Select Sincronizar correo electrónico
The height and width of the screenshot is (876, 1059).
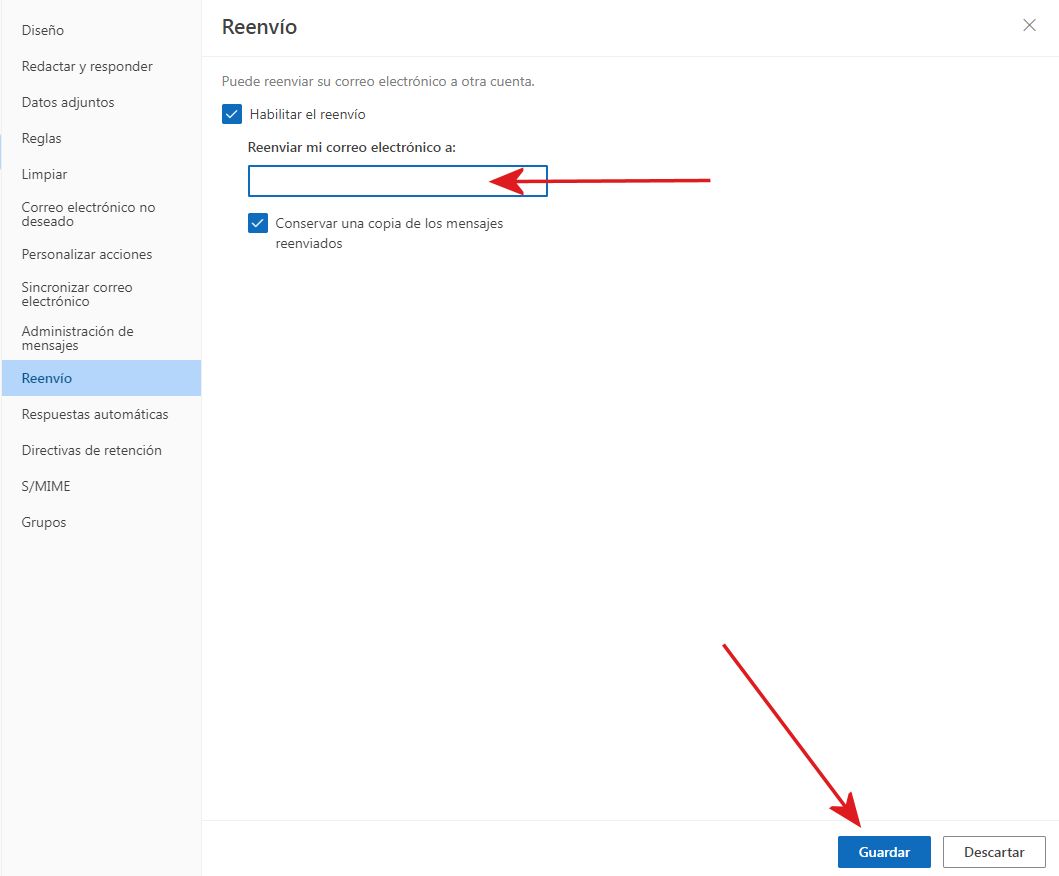(x=101, y=294)
